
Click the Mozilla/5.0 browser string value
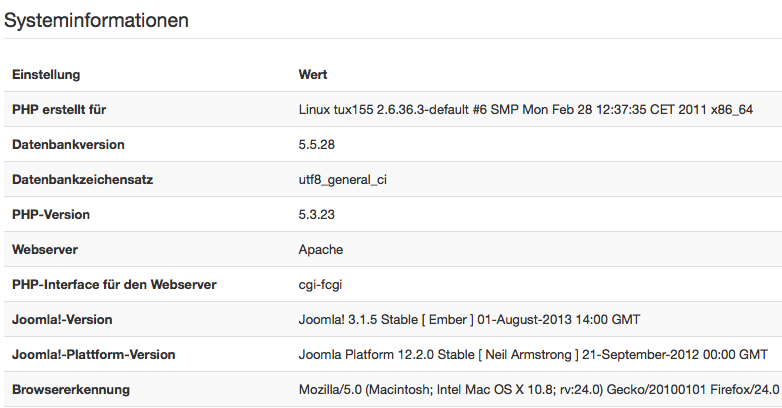tap(539, 389)
